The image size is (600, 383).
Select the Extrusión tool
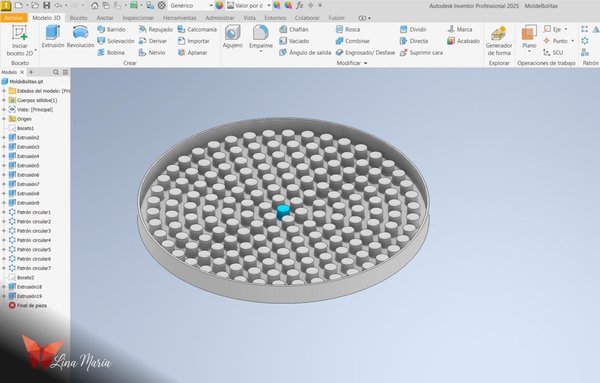[x=53, y=37]
